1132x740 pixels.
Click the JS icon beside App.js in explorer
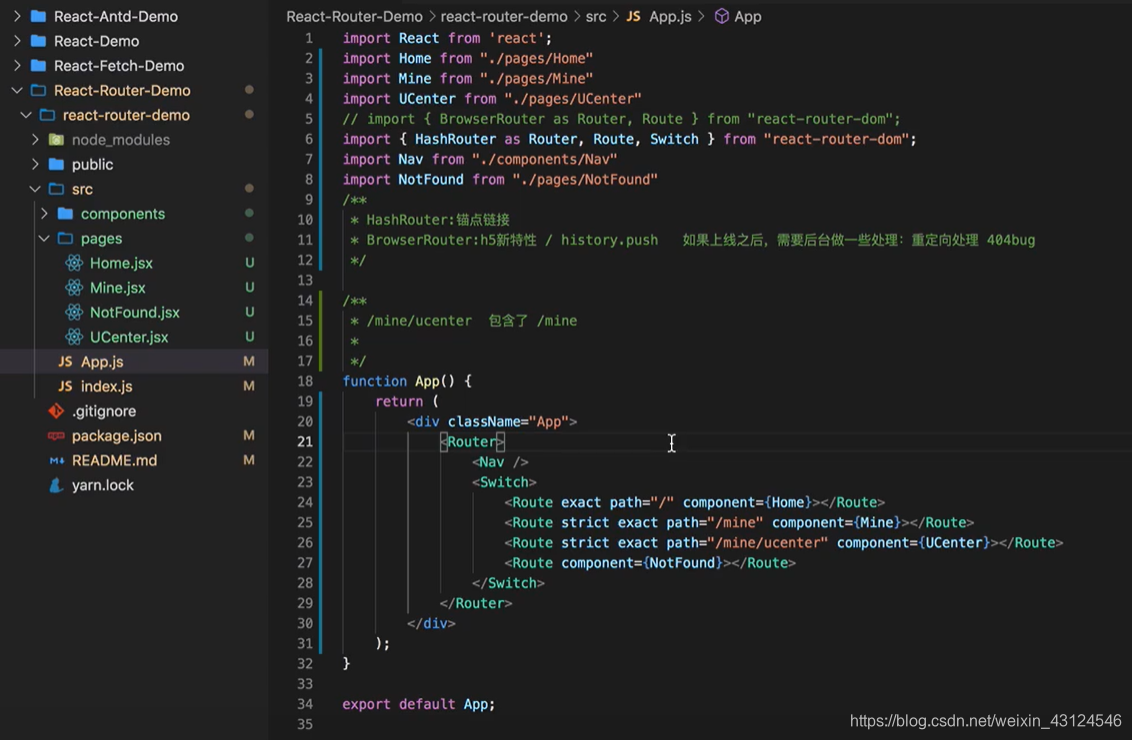point(65,361)
